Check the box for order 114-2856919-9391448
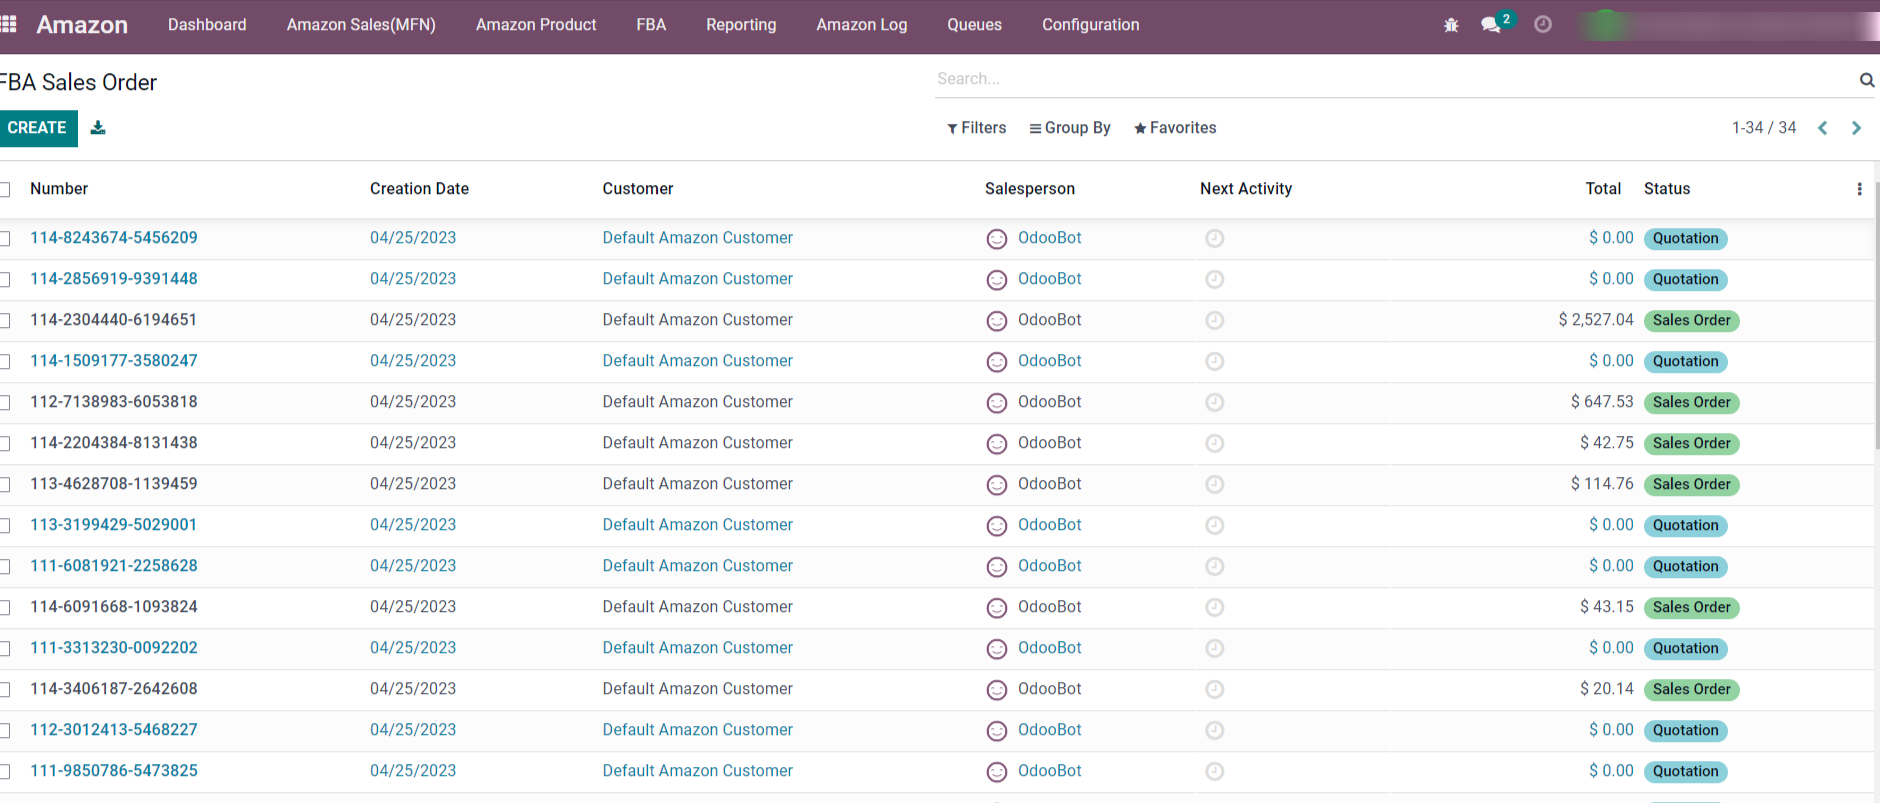The image size is (1880, 803). pyautogui.click(x=4, y=279)
